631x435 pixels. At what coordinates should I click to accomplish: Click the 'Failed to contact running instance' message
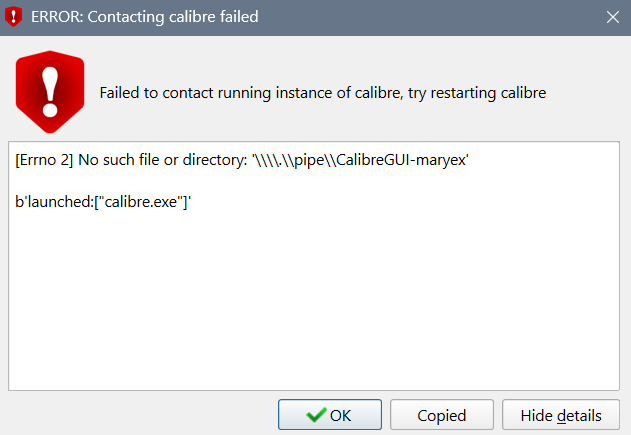(x=322, y=93)
